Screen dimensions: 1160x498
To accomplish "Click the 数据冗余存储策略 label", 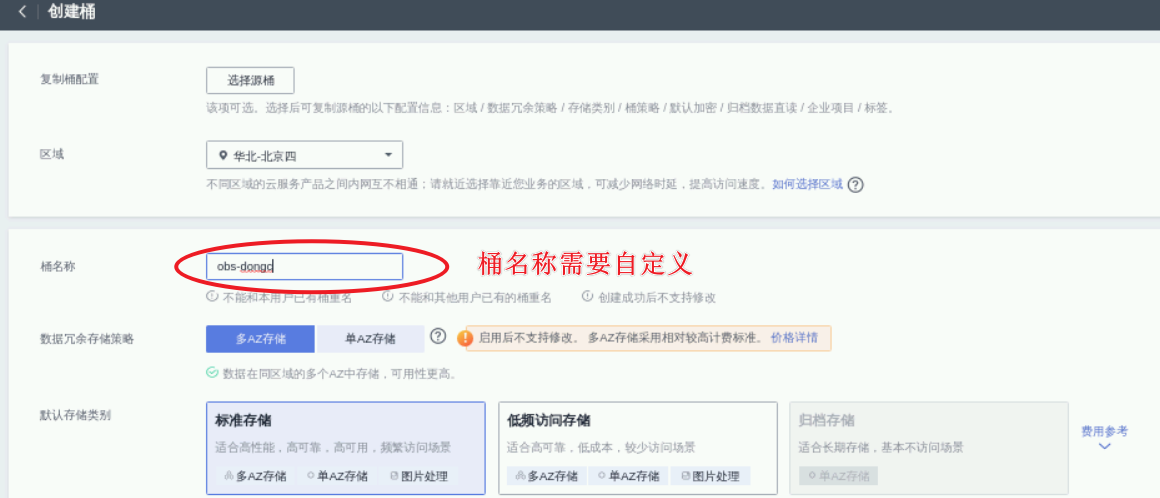I will (x=87, y=339).
